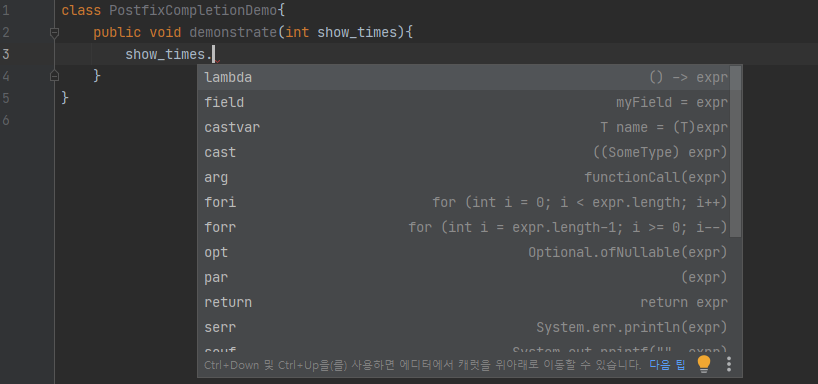818x384 pixels.
Task: Click the 'void' keyword on line 2
Action: pyautogui.click(x=165, y=32)
